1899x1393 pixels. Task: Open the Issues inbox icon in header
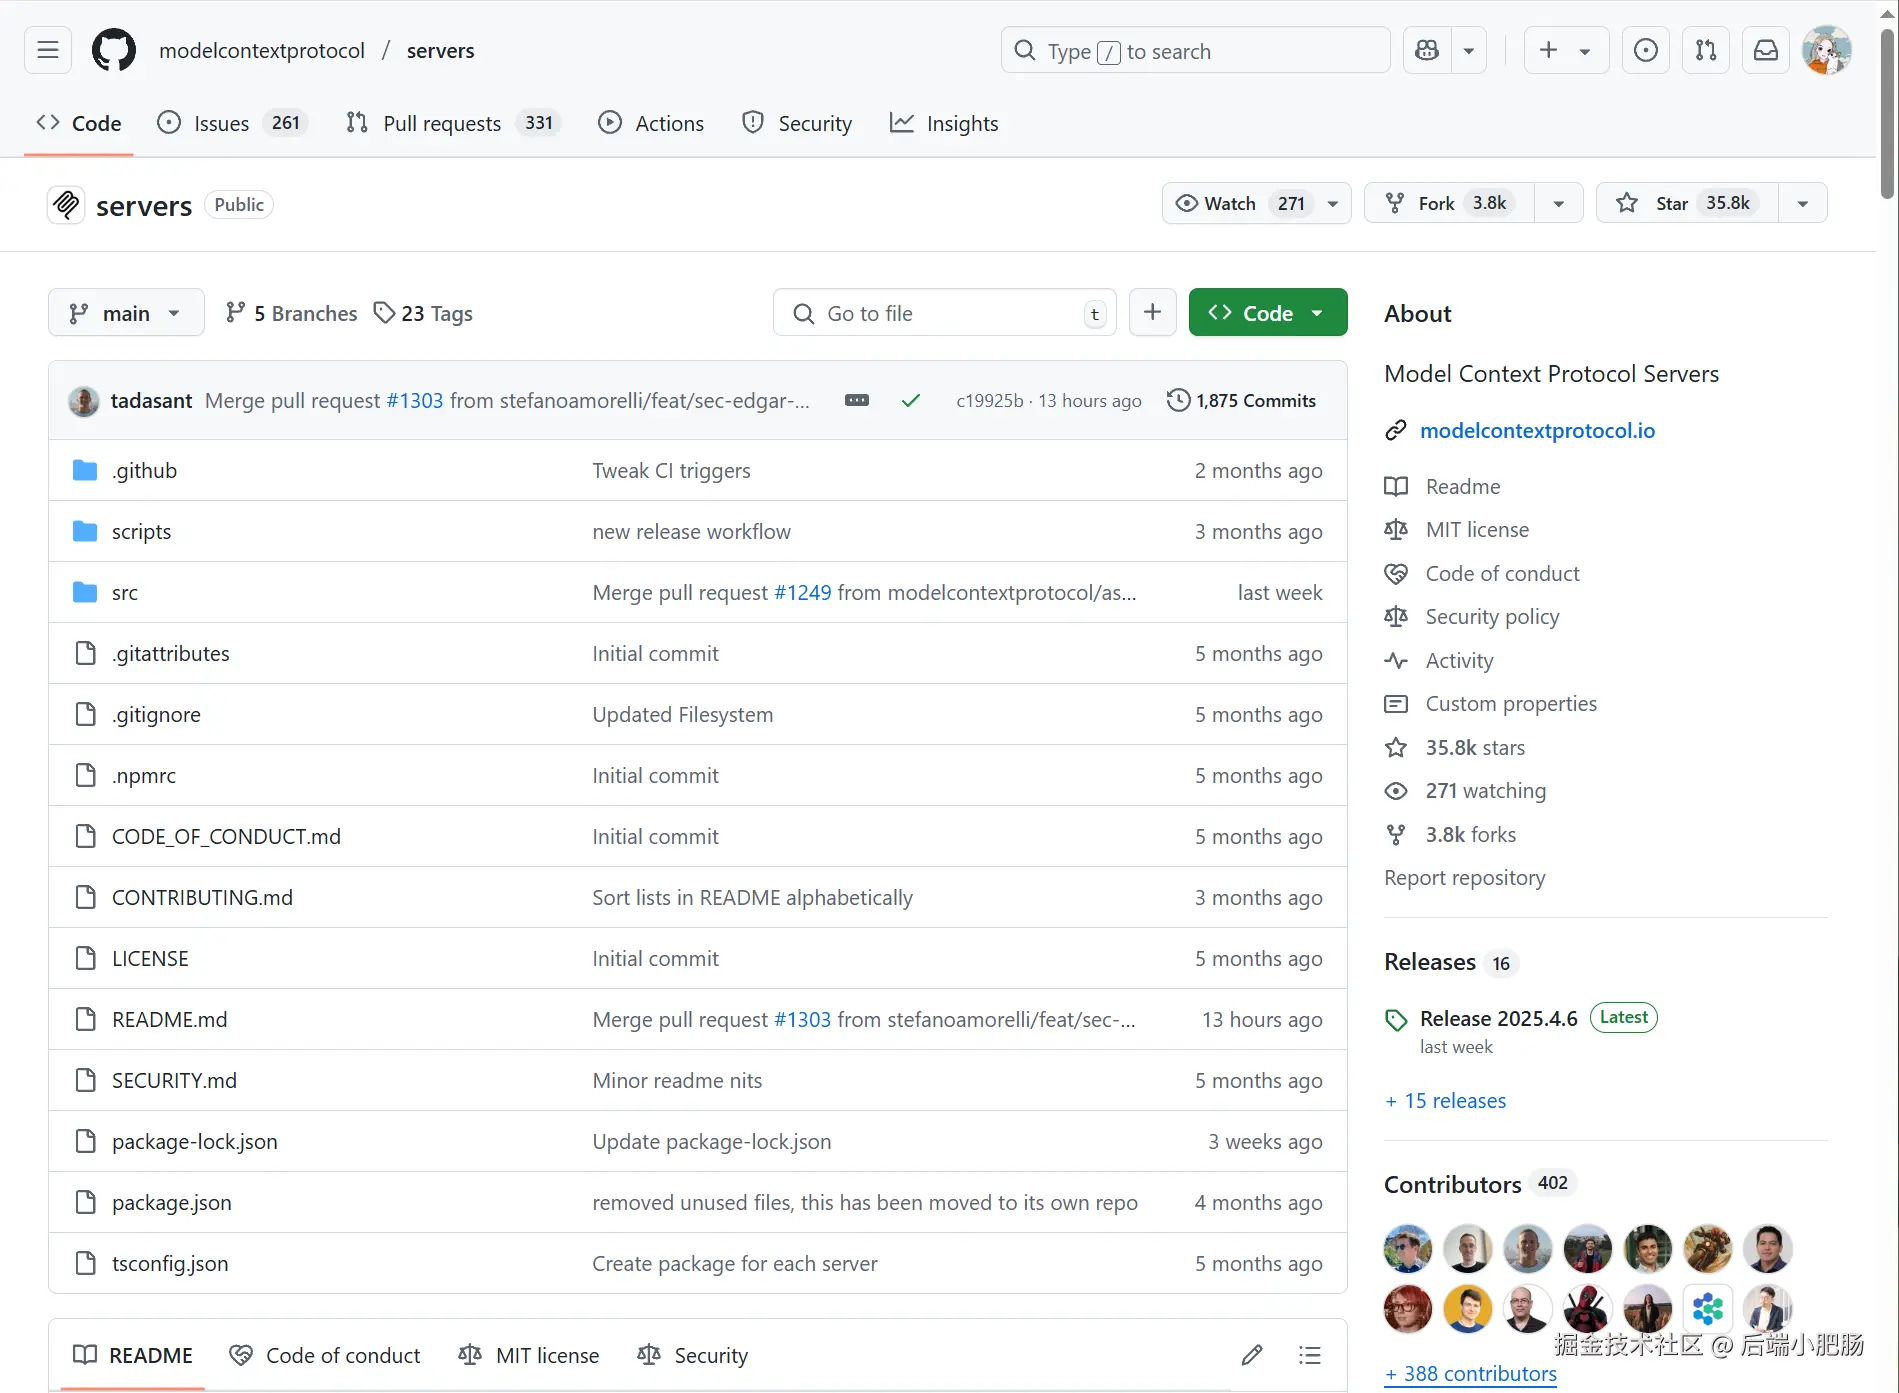[x=1645, y=50]
